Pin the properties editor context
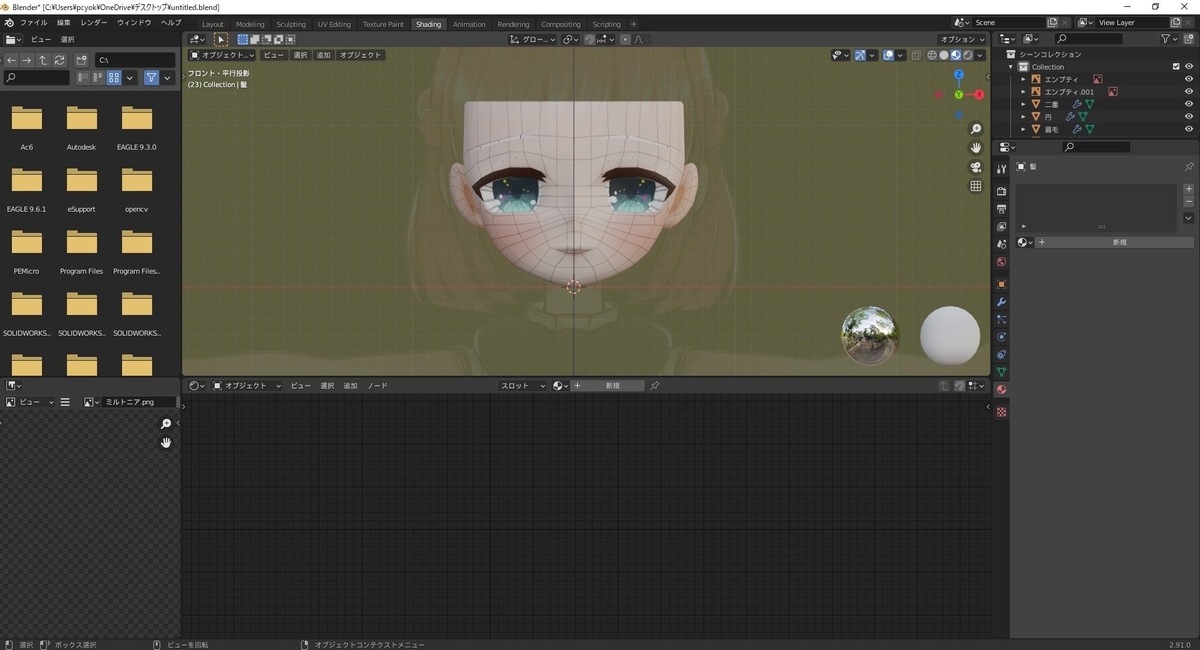The height and width of the screenshot is (650, 1200). pyautogui.click(x=1189, y=167)
